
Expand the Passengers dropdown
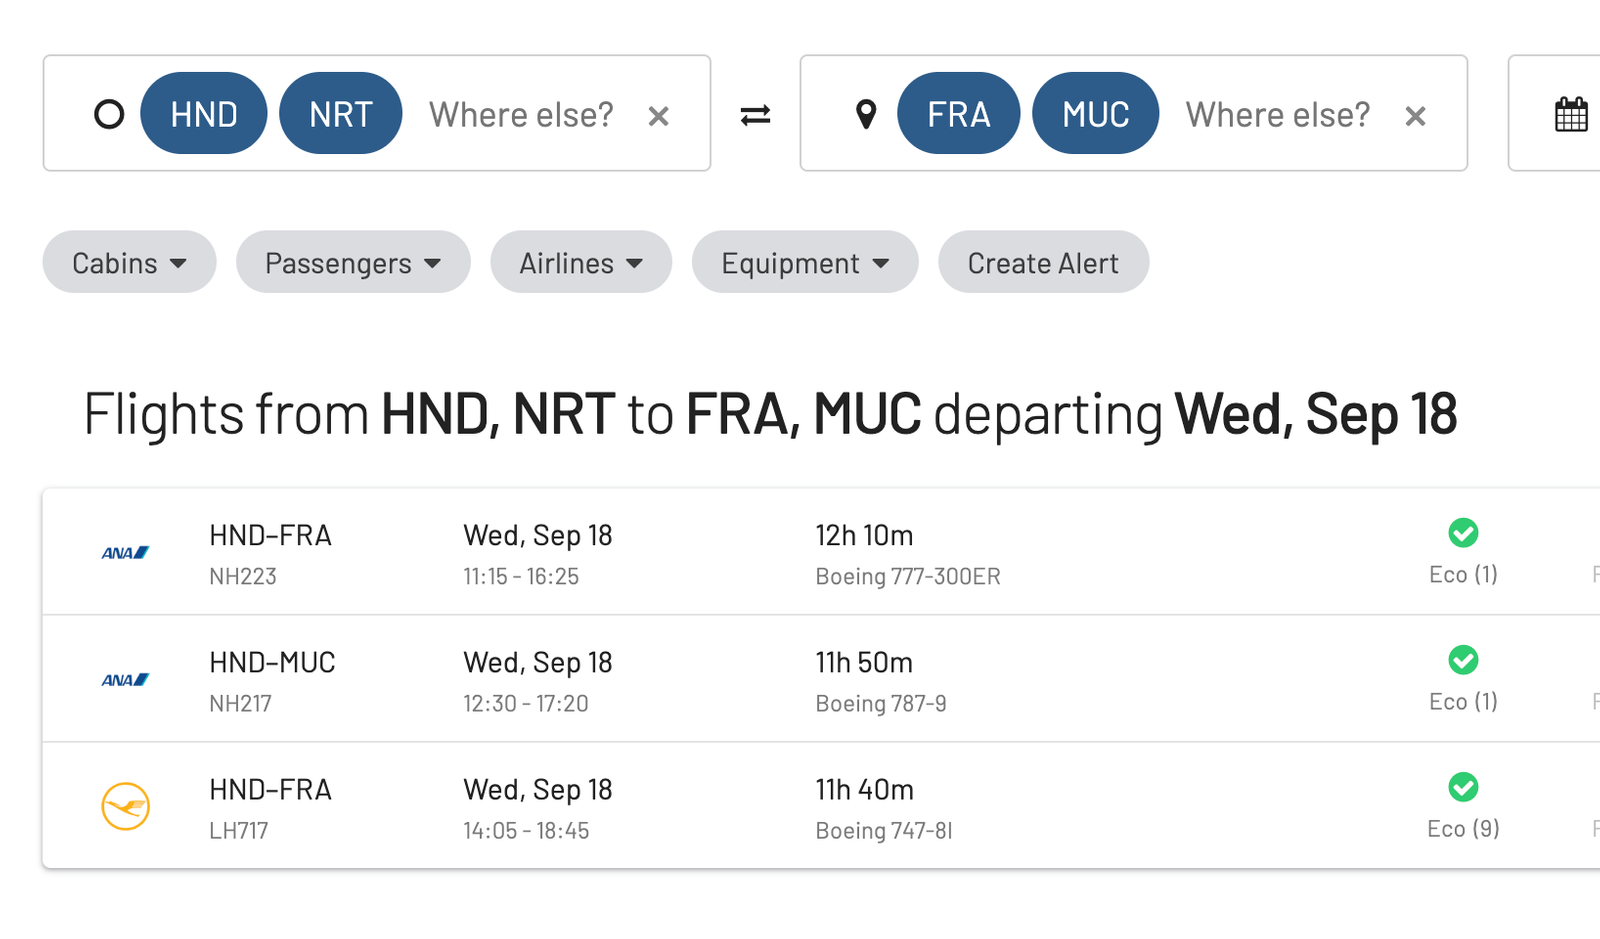click(x=353, y=262)
